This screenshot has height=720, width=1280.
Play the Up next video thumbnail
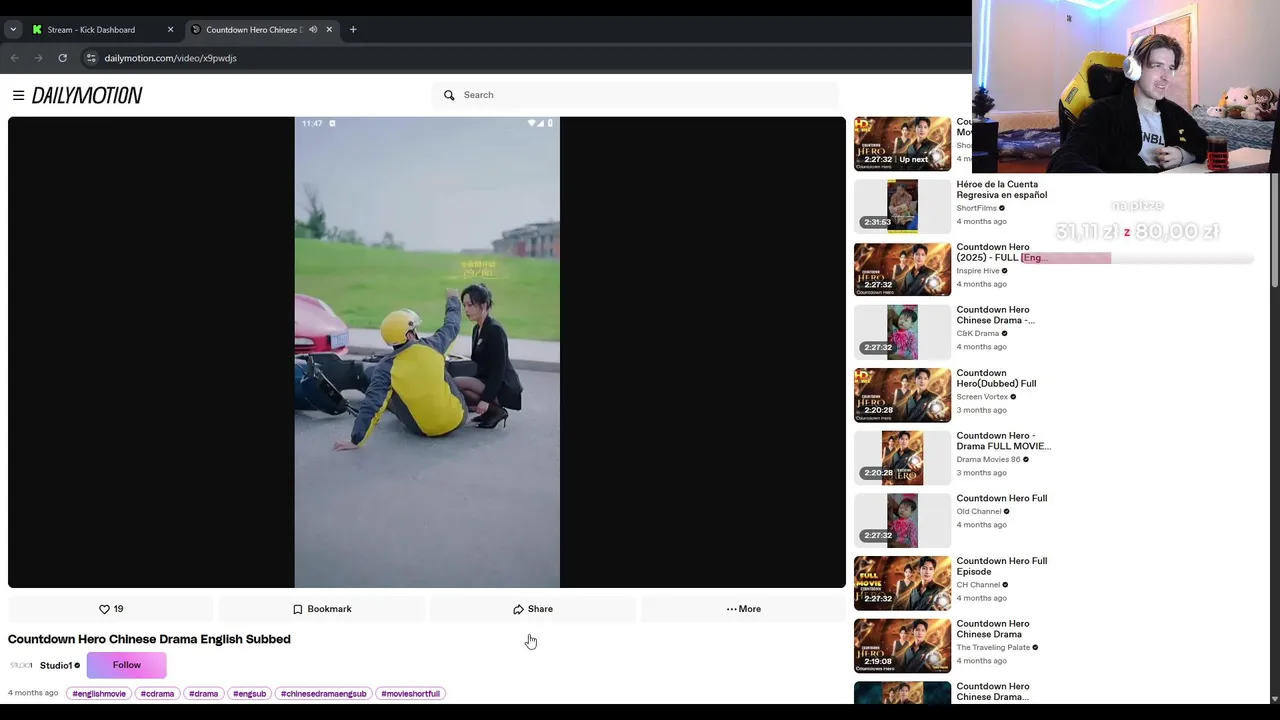click(902, 144)
